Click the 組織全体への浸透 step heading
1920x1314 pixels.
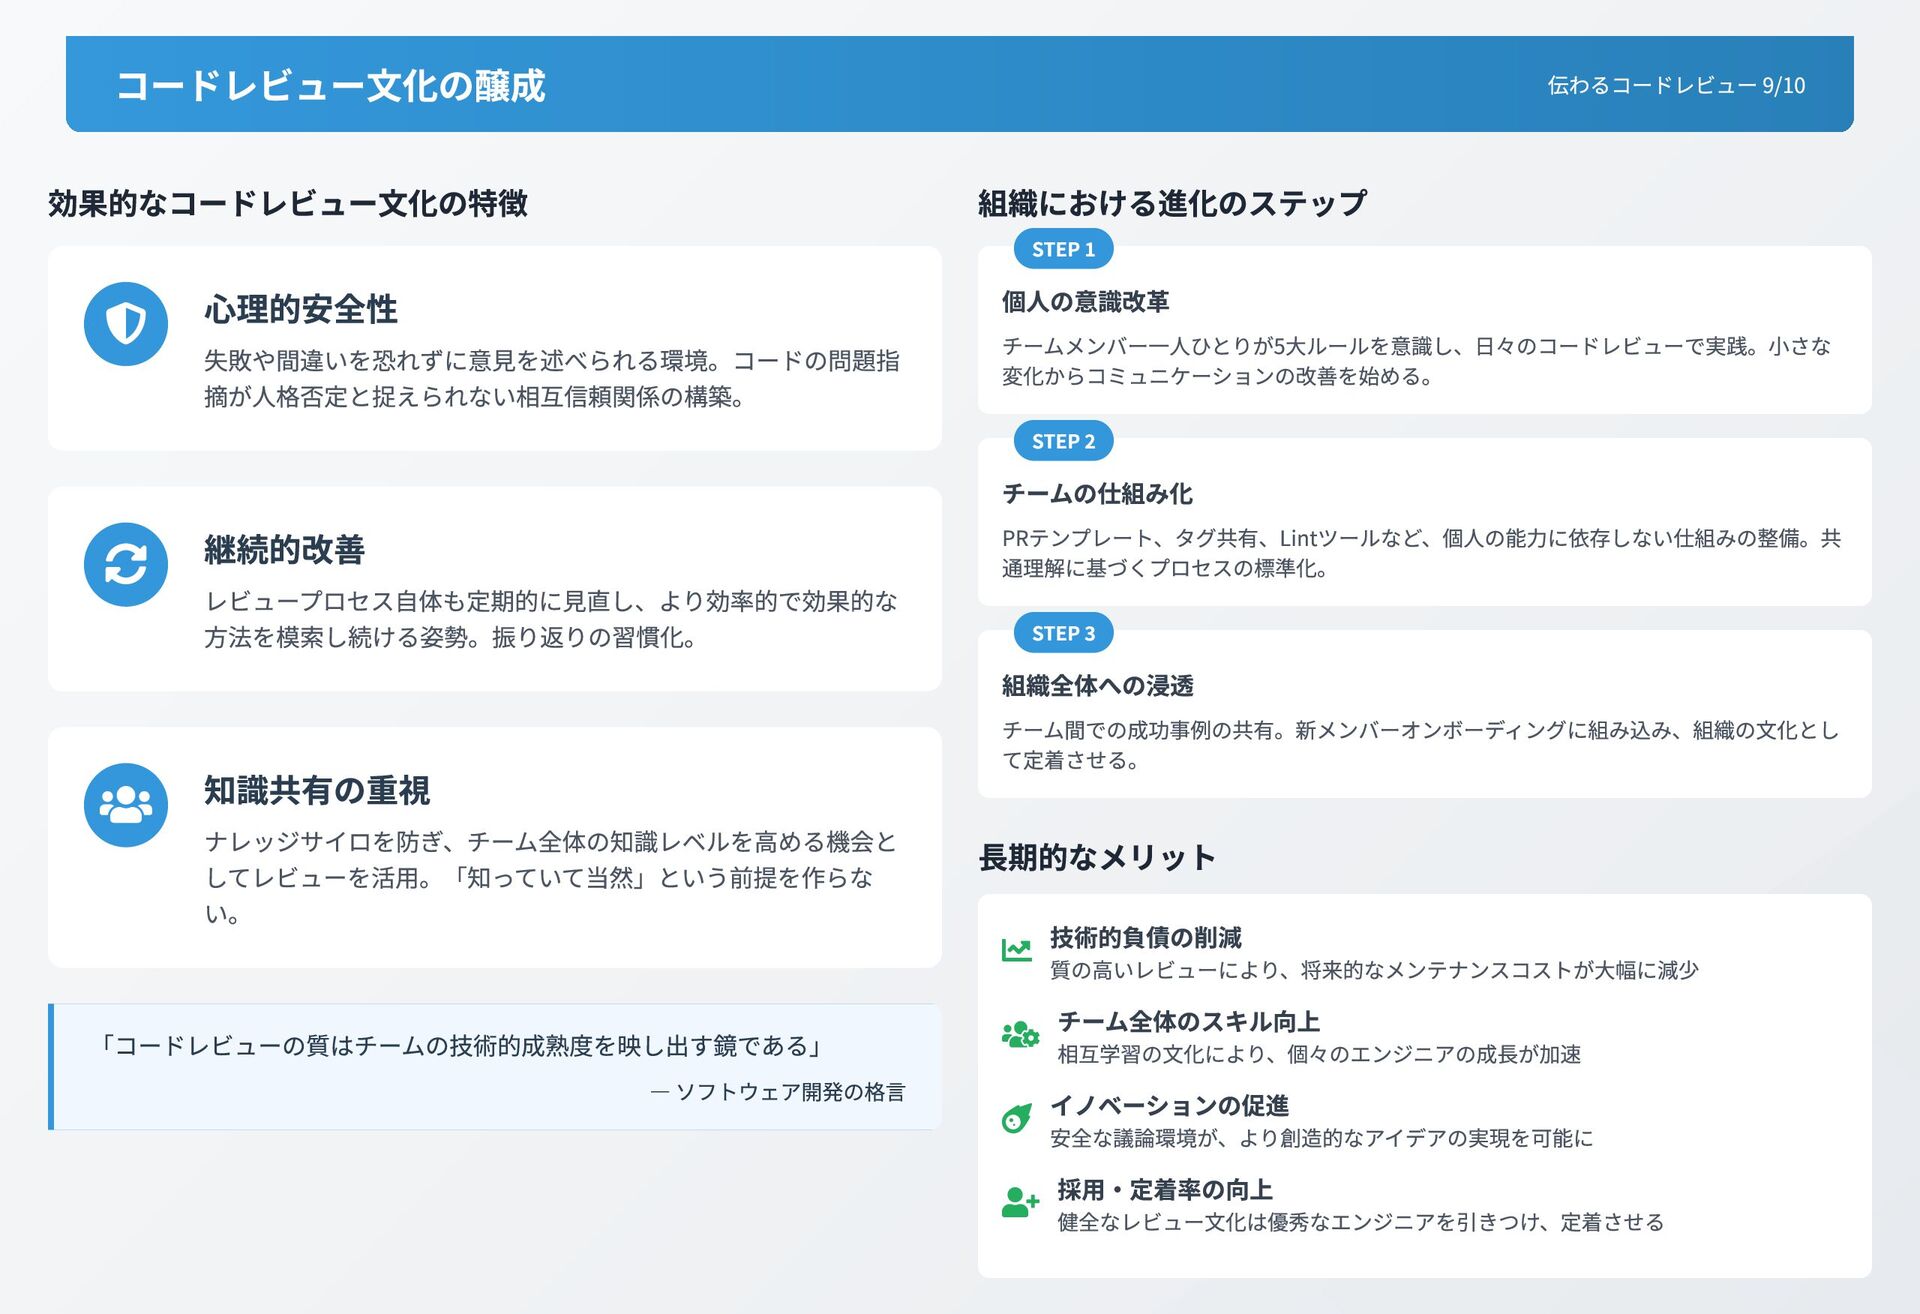click(1097, 686)
